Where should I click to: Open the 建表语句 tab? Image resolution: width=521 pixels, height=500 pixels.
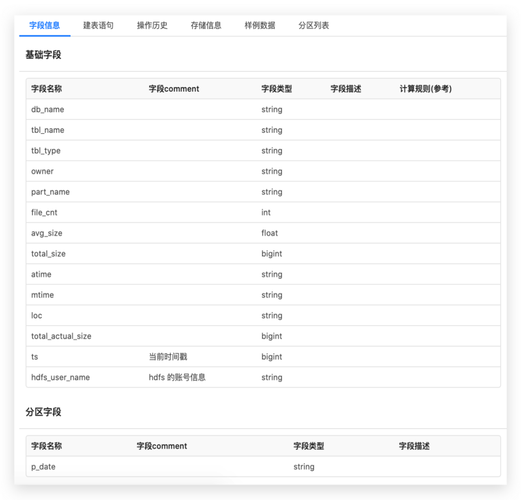pyautogui.click(x=98, y=25)
